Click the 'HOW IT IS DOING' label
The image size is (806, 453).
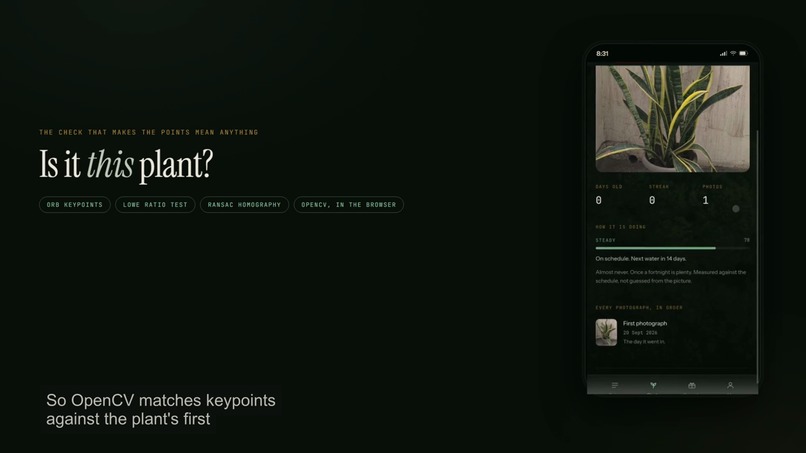click(x=620, y=227)
